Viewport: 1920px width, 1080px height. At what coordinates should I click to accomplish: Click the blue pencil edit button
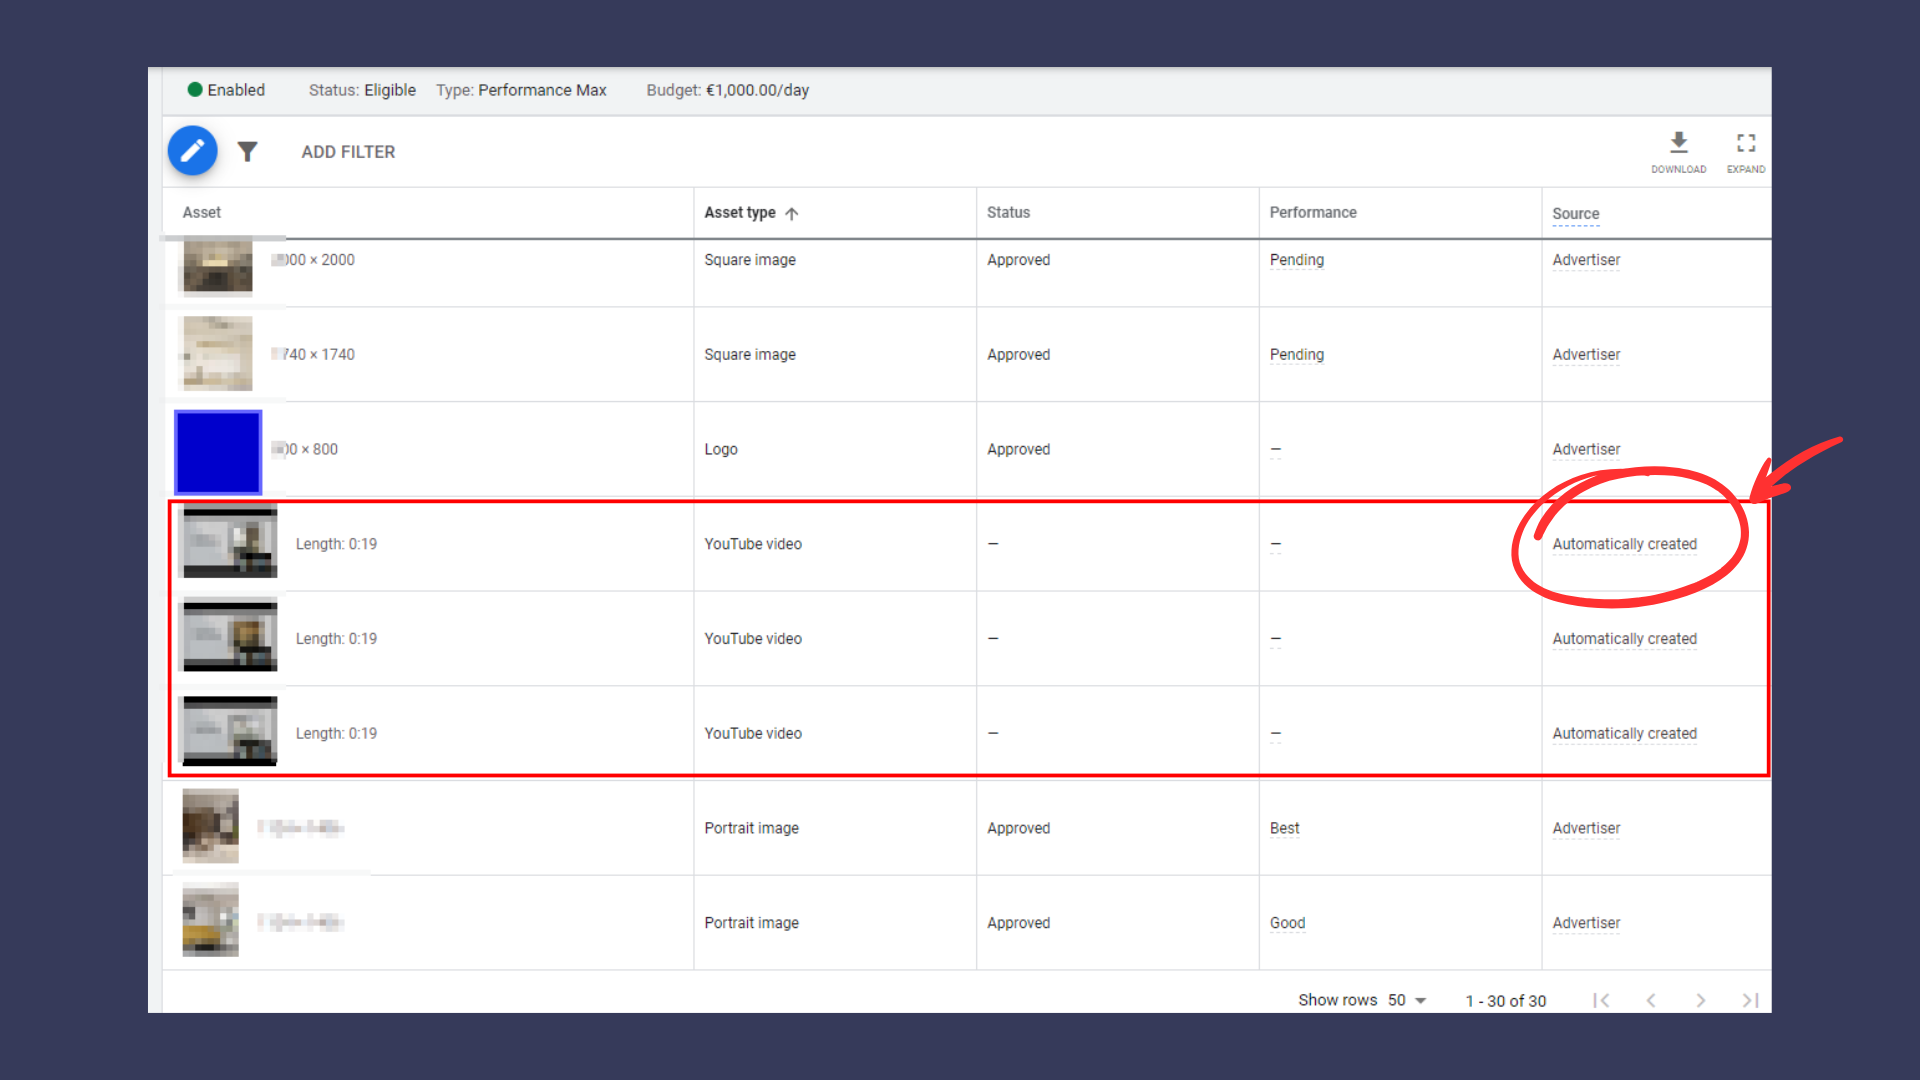point(192,151)
